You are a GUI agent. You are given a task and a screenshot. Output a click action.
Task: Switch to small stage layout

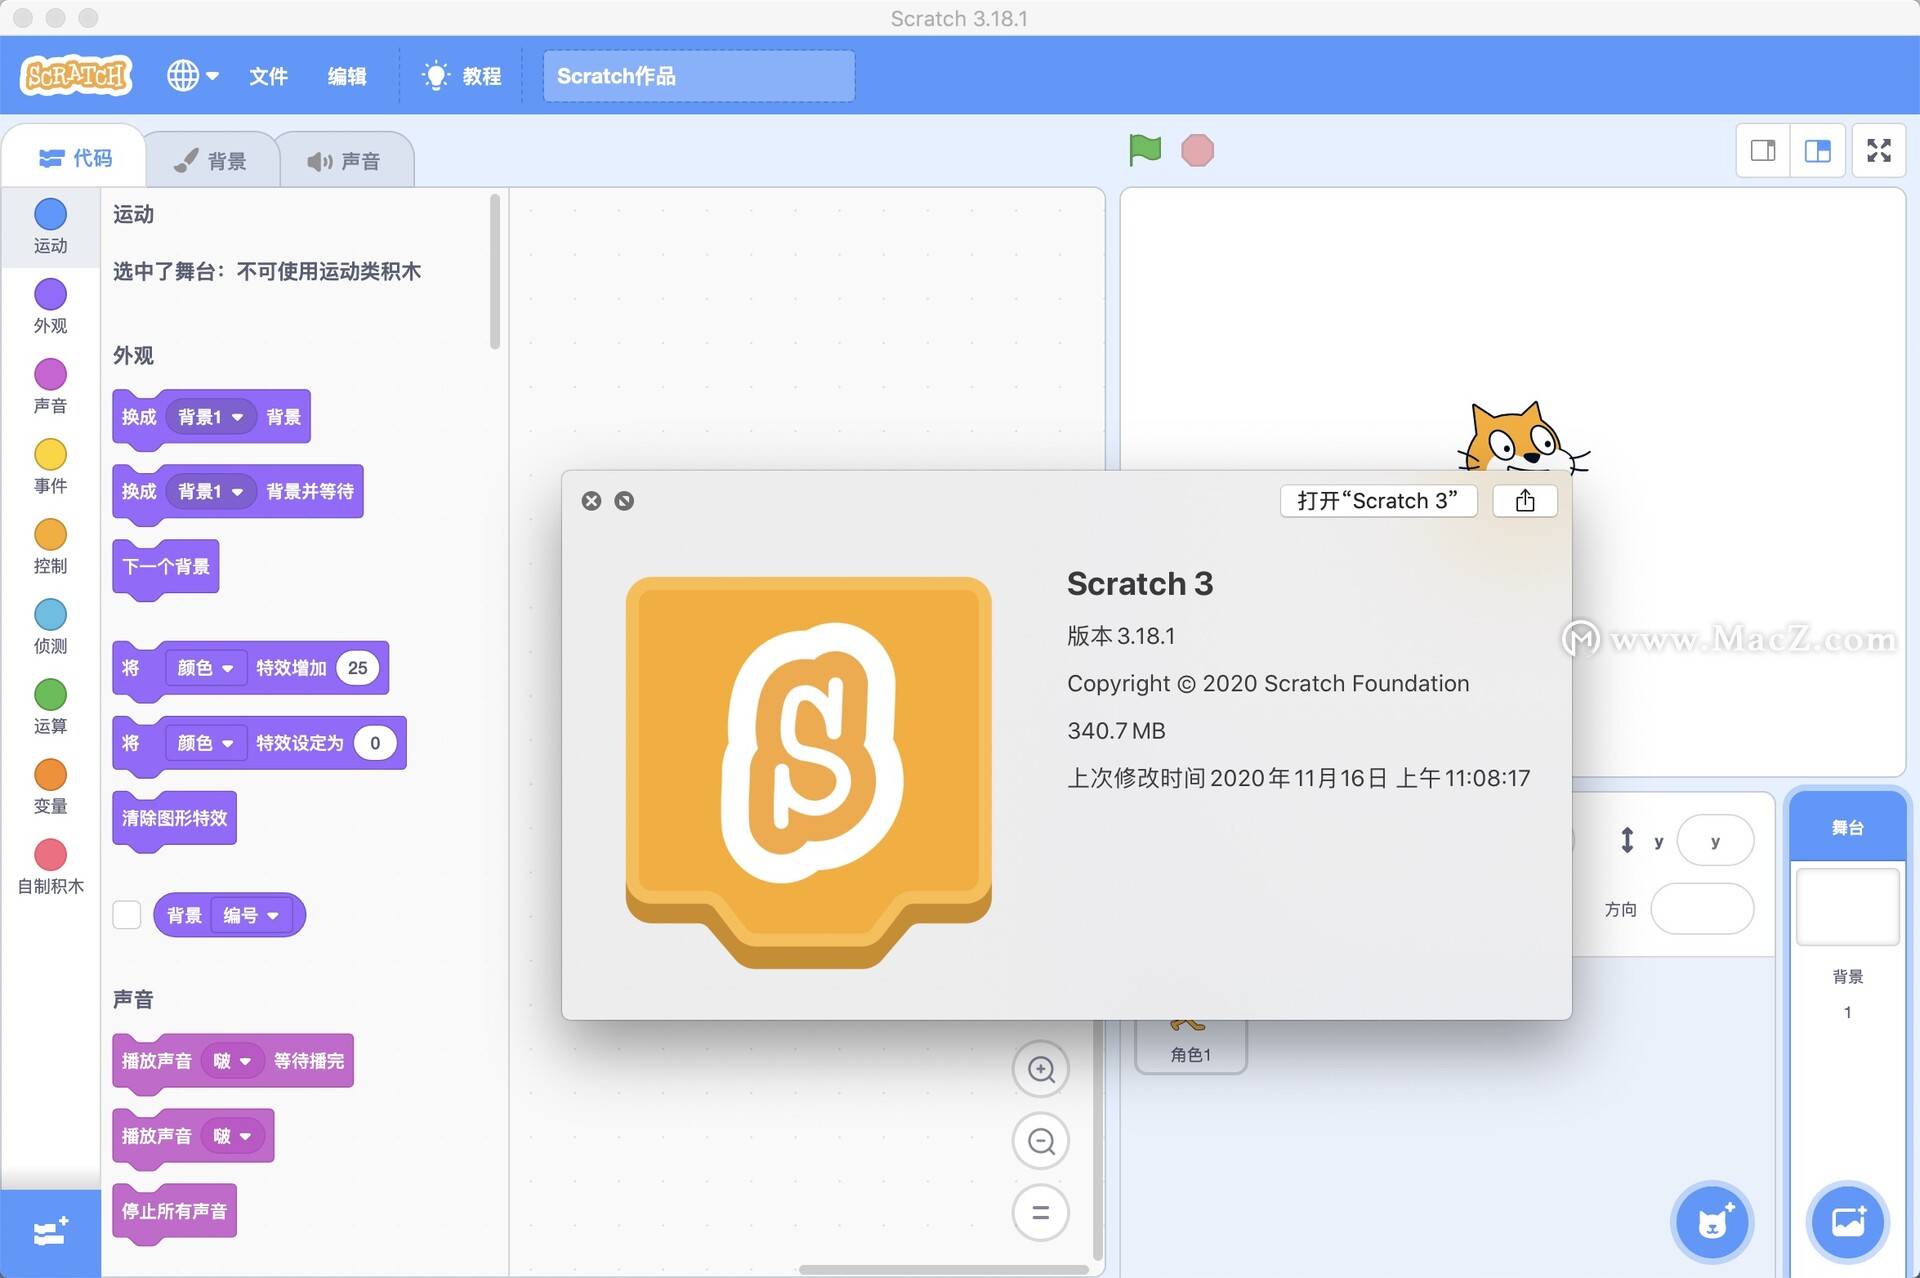[x=1763, y=151]
